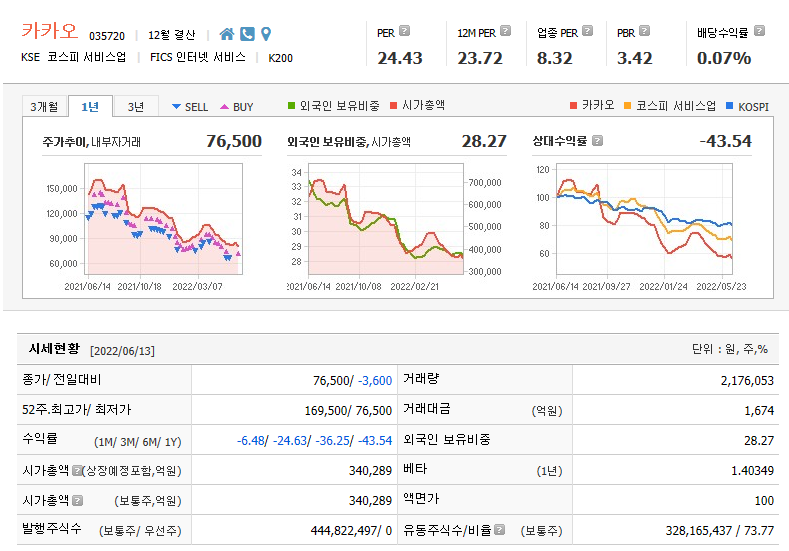Click the 1M return -6.48
Viewport: 789px width, 551px height.
tap(251, 441)
